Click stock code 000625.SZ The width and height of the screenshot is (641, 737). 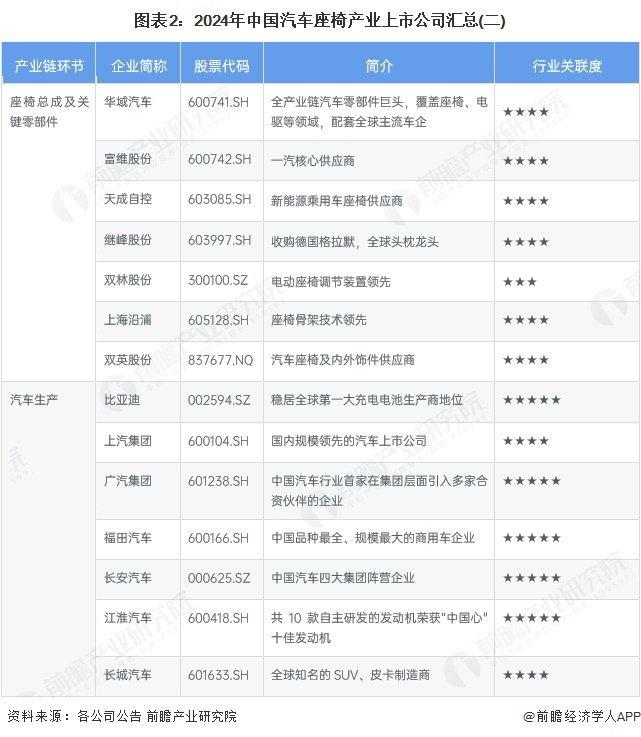[x=219, y=578]
